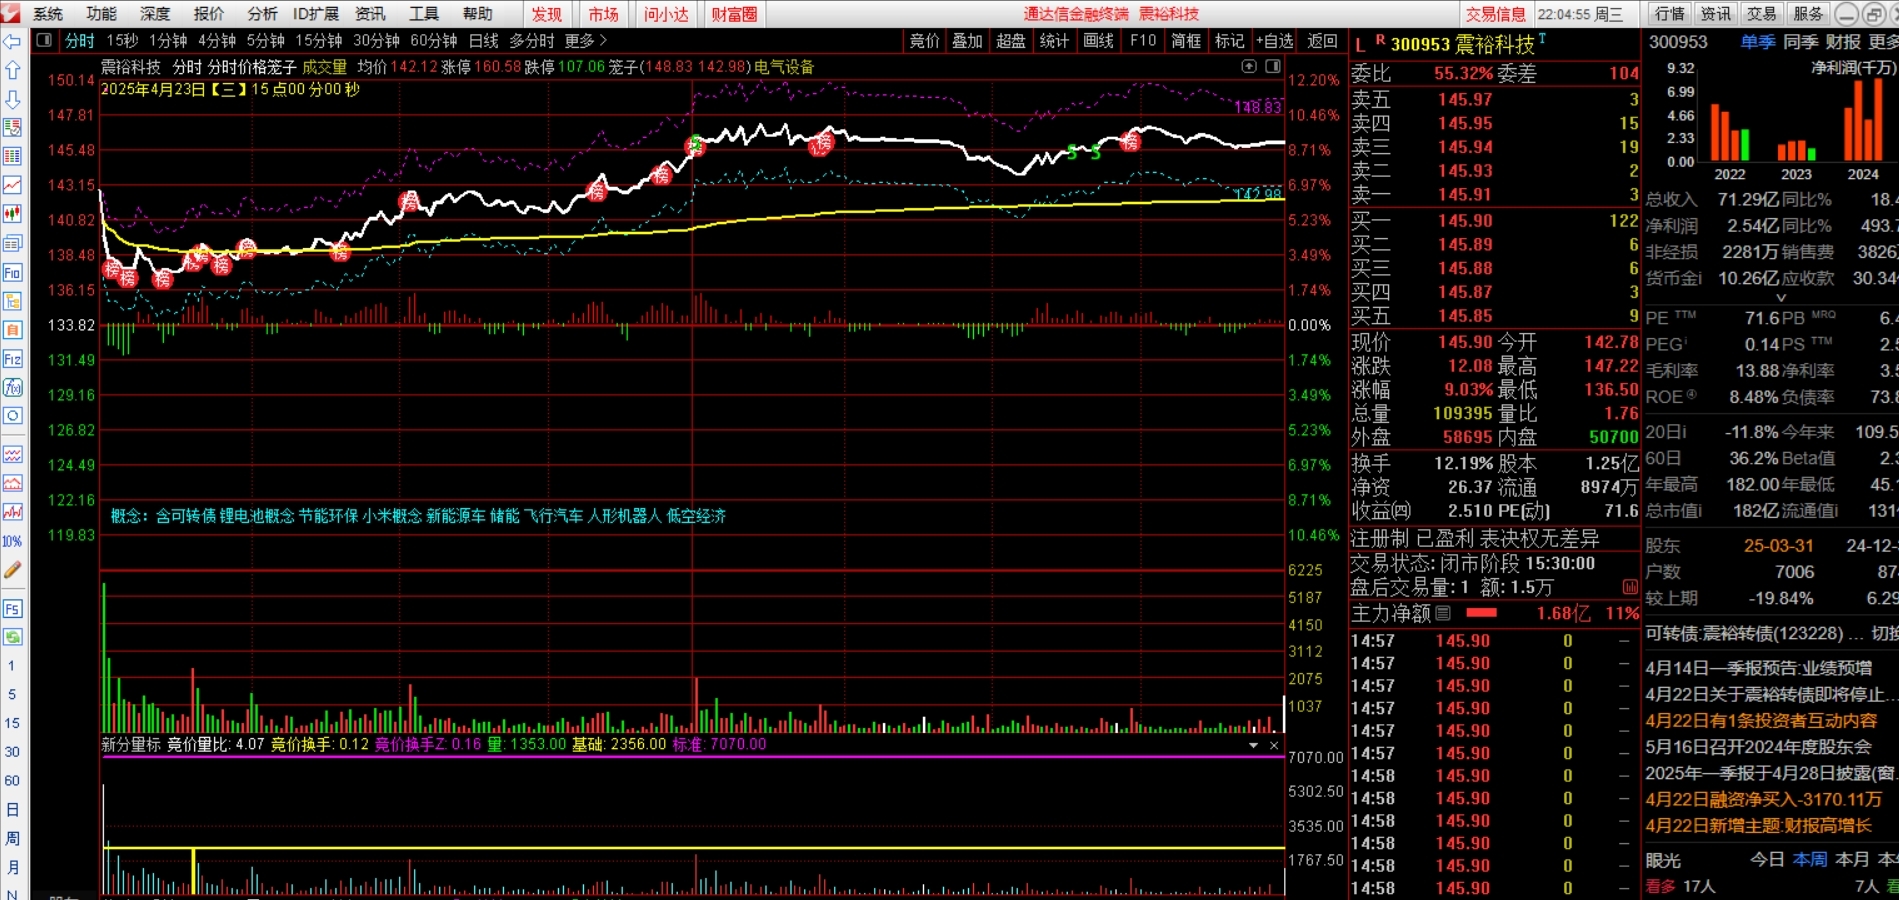Open the dropdown arrow on 新分量标 indicator bar
1899x900 pixels.
1253,745
